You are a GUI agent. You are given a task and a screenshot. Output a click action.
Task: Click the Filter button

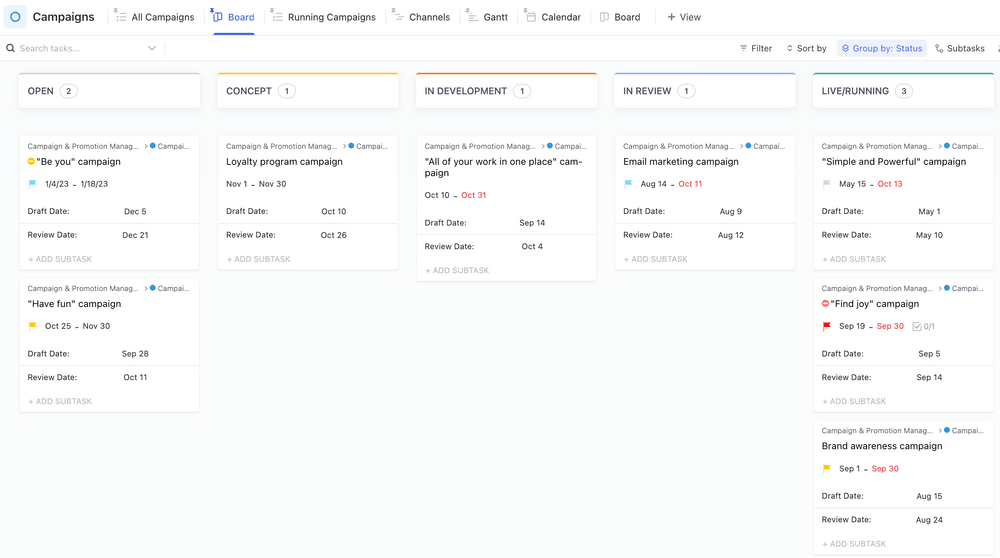tap(755, 48)
